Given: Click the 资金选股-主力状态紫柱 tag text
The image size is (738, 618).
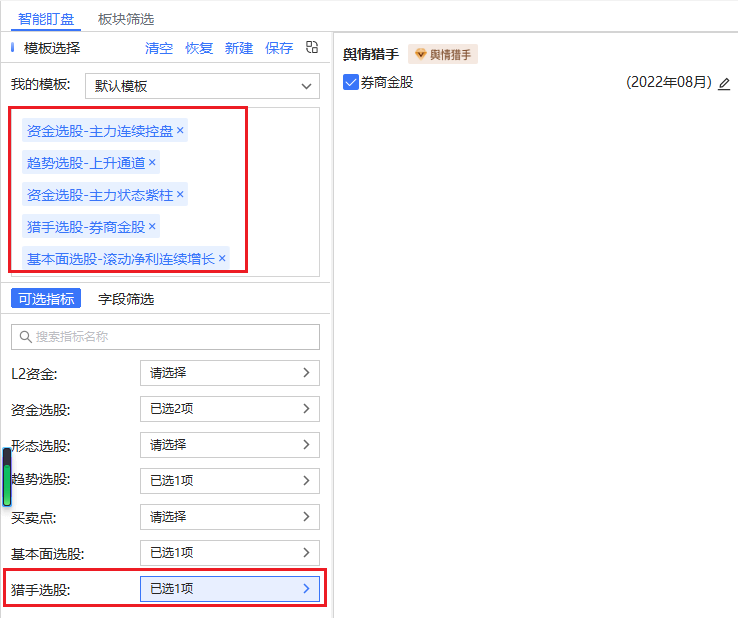Looking at the screenshot, I should pos(100,195).
